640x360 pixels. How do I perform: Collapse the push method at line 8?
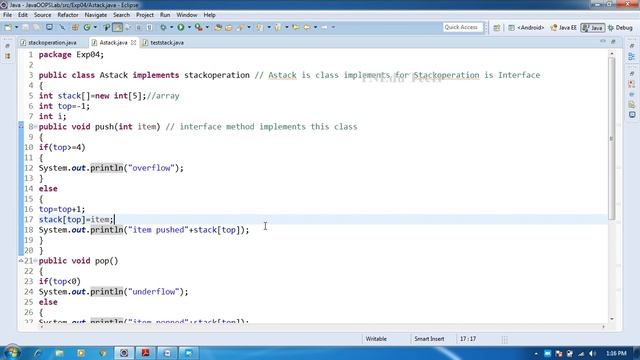(35, 127)
